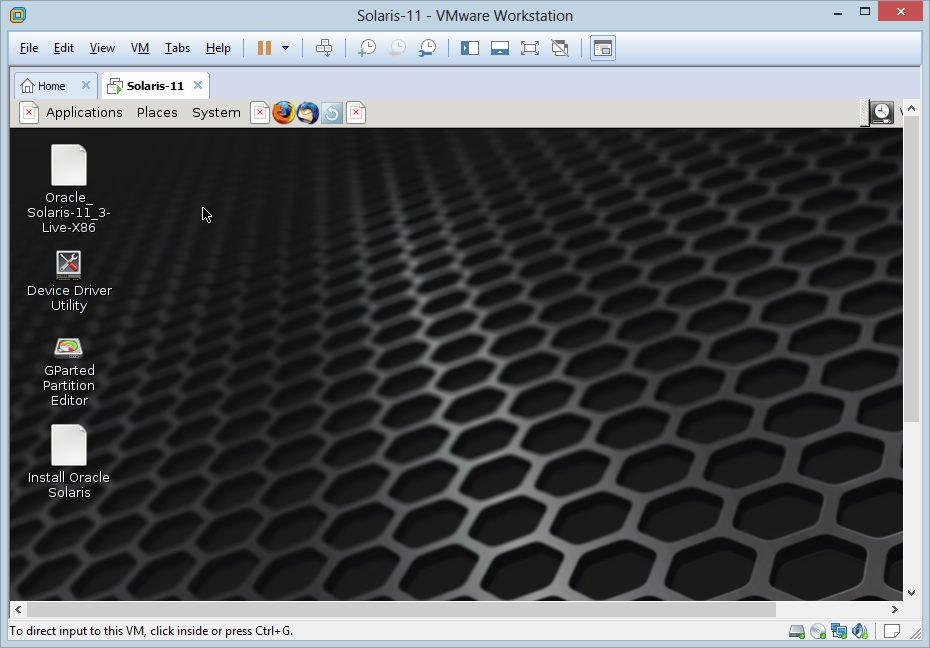Click the broken-image icon left of Applications

(28, 113)
